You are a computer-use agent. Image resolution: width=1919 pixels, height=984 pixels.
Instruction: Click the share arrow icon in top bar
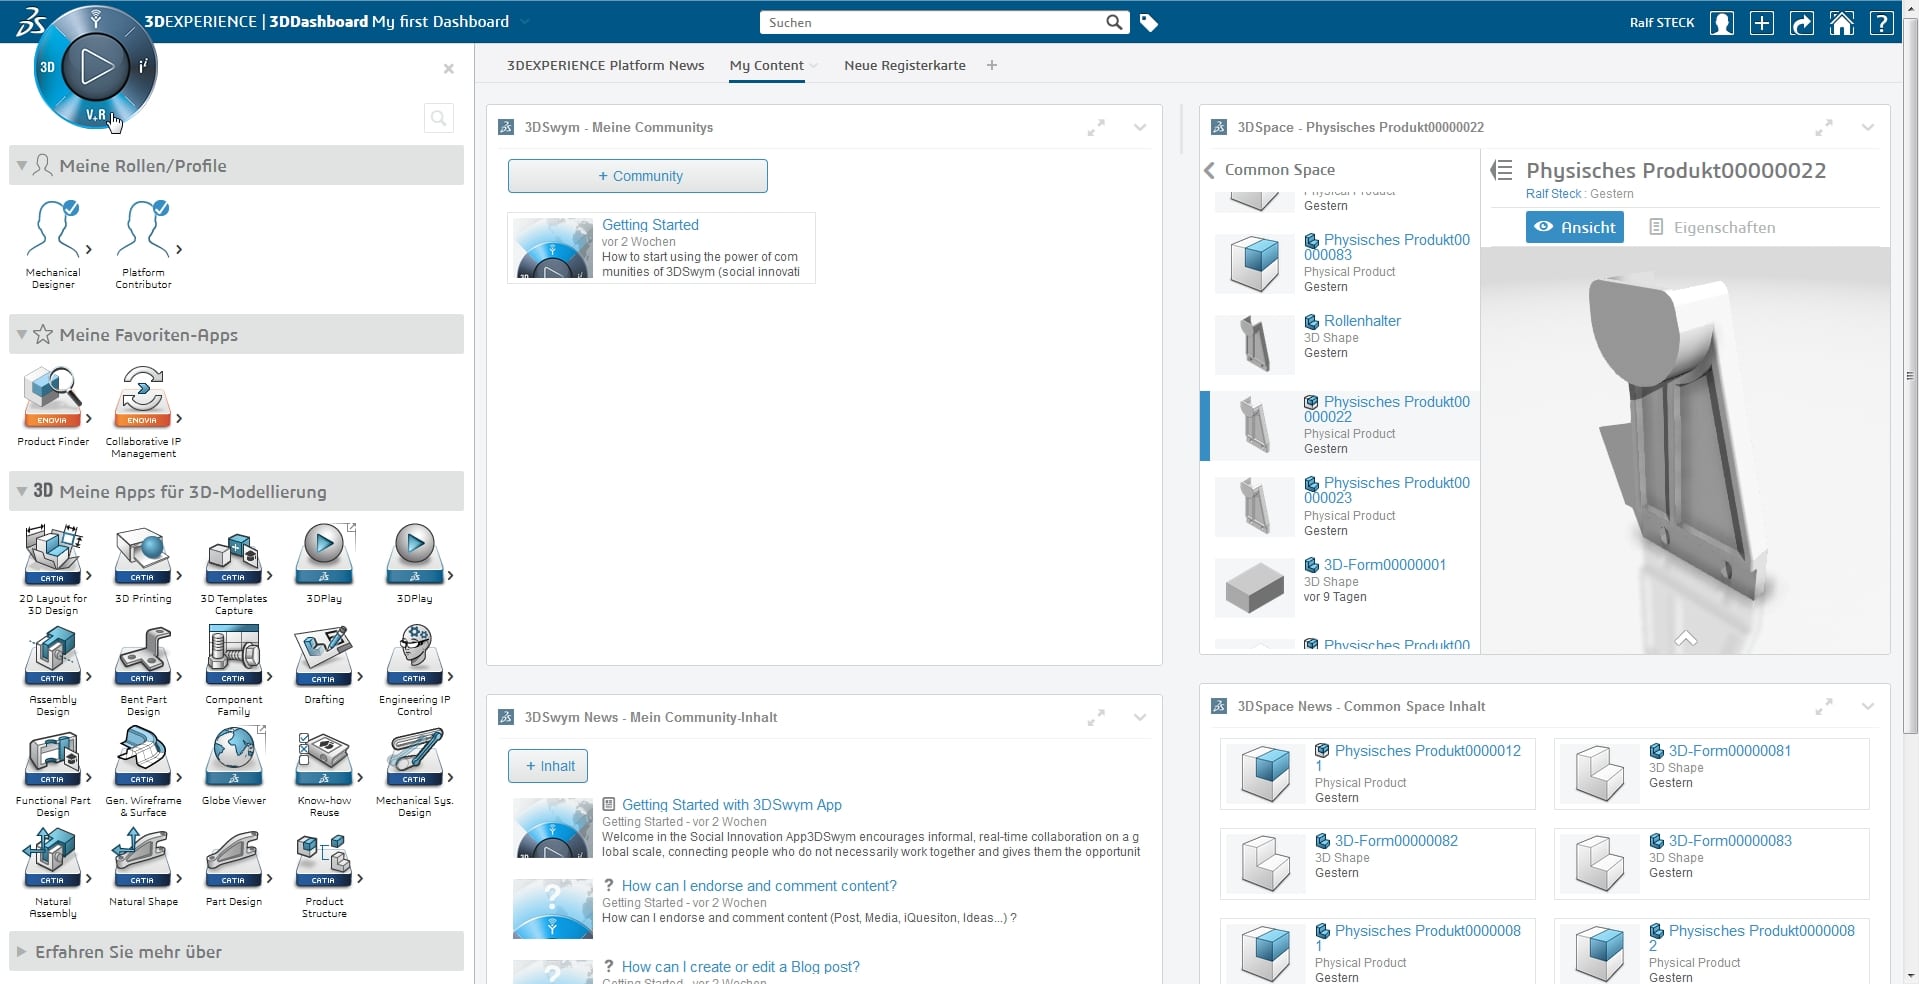coord(1802,23)
